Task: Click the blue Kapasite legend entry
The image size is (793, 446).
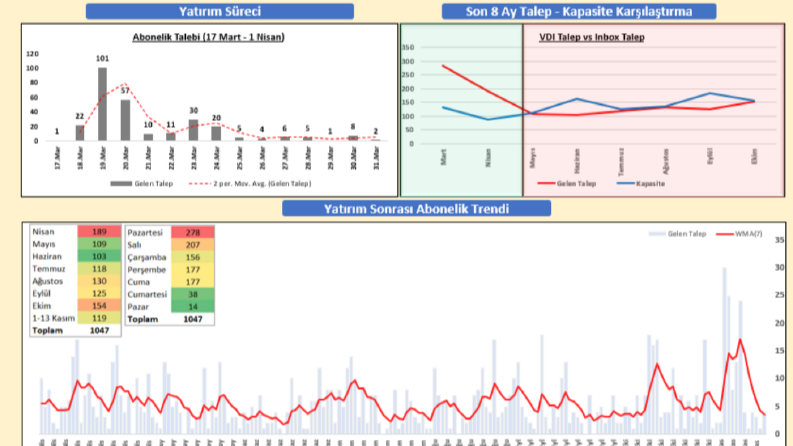Action: tap(641, 184)
